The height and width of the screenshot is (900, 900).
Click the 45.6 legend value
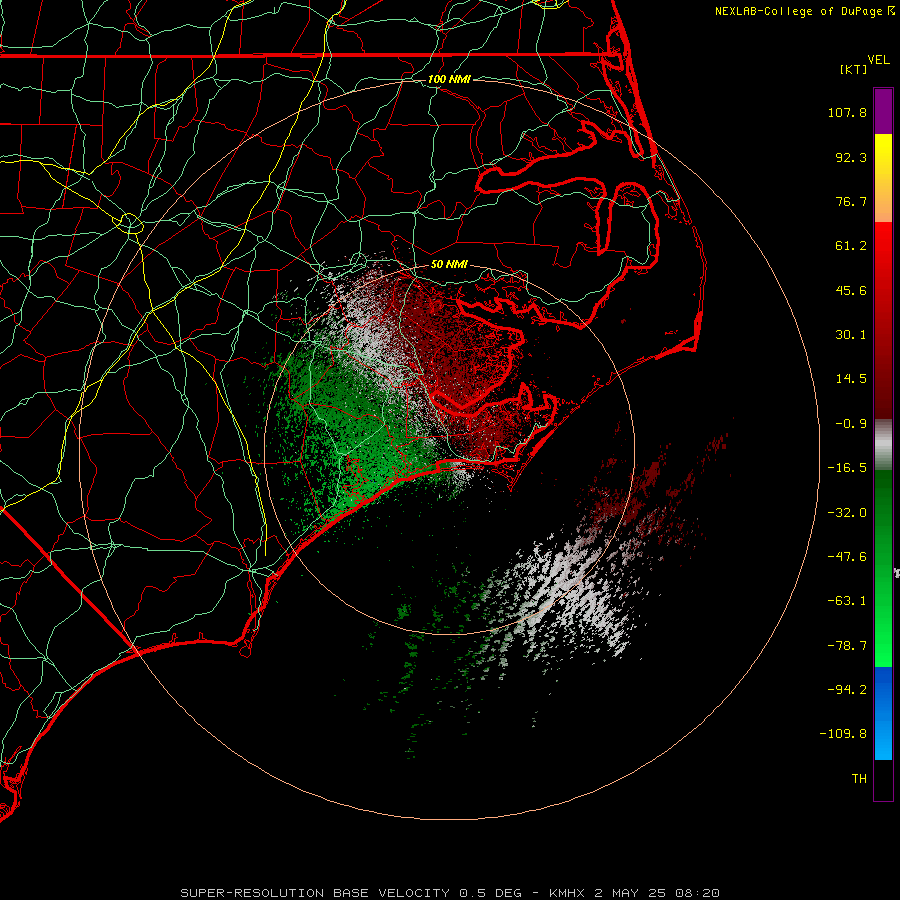click(851, 290)
